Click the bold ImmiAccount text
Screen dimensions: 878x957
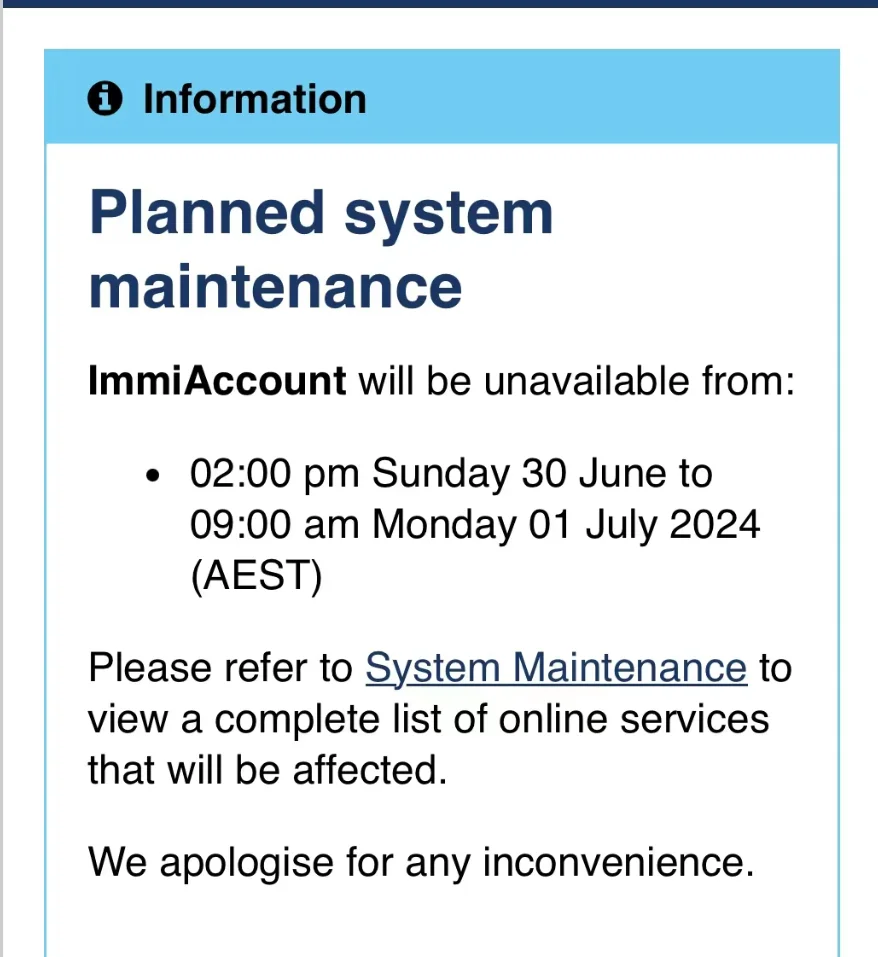pyautogui.click(x=217, y=381)
